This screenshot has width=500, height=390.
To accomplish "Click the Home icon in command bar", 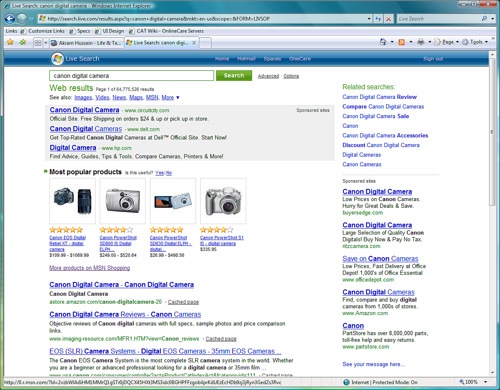I will tap(383, 42).
